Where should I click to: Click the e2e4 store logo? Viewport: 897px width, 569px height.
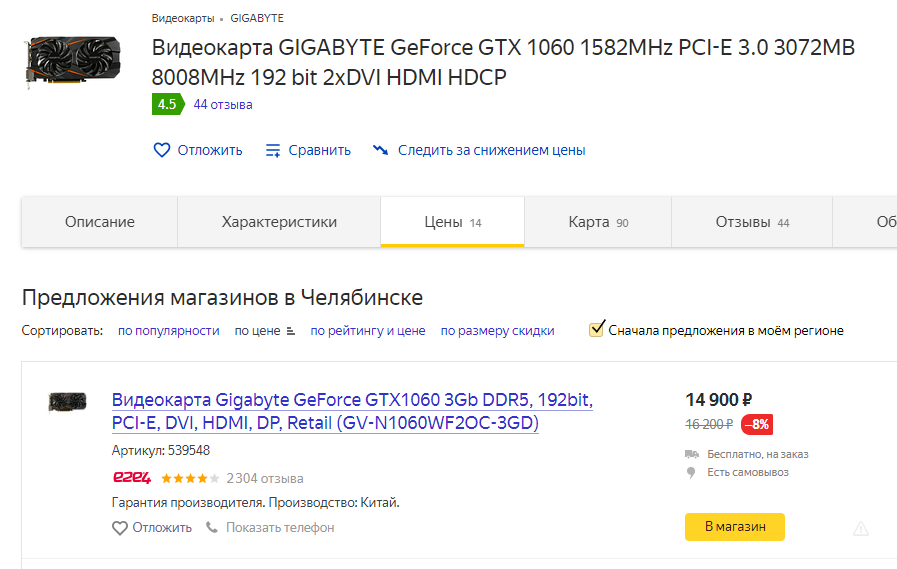coord(132,478)
